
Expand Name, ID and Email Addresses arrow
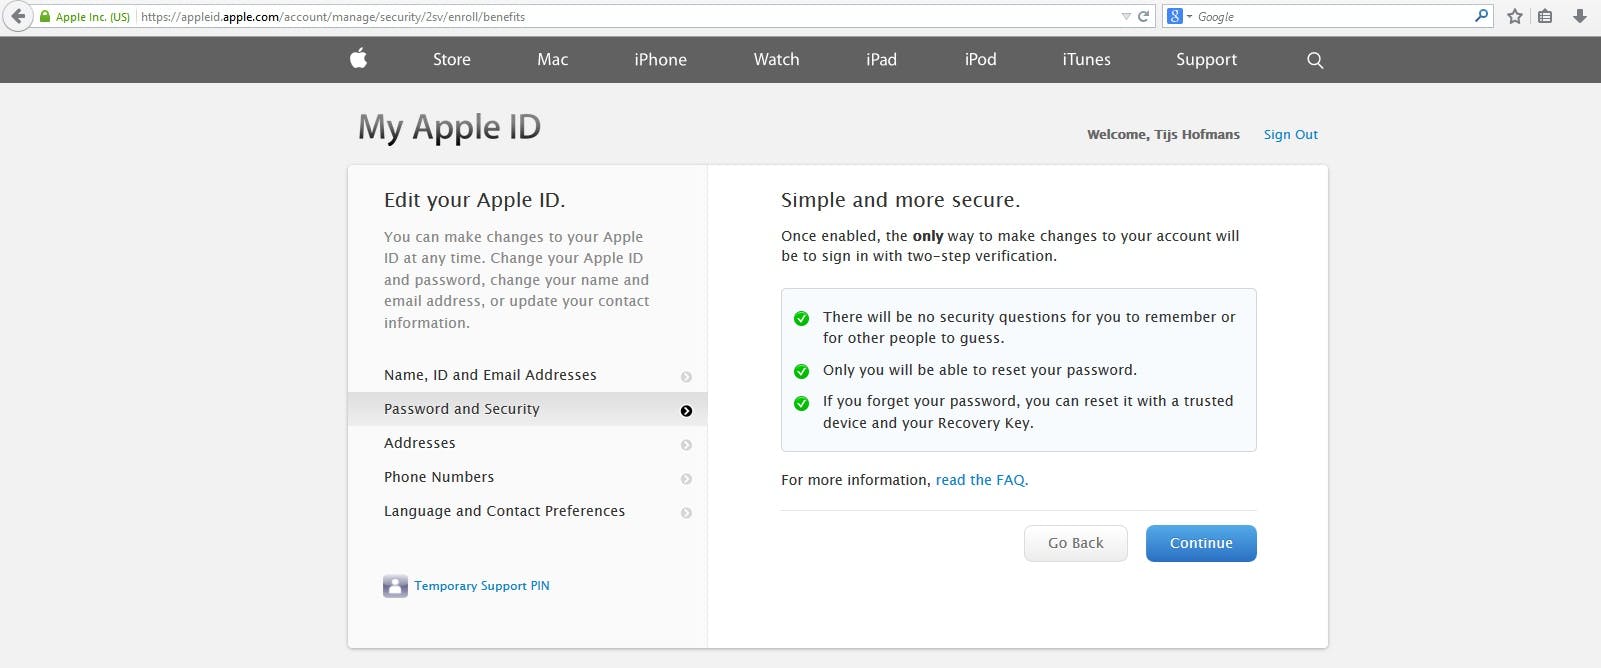point(686,377)
